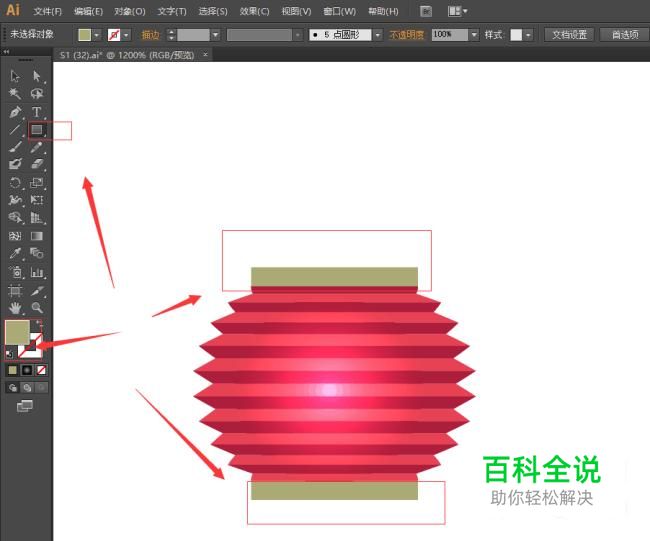Image resolution: width=650 pixels, height=541 pixels.
Task: Click the 不透明度 opacity link
Action: (x=407, y=35)
